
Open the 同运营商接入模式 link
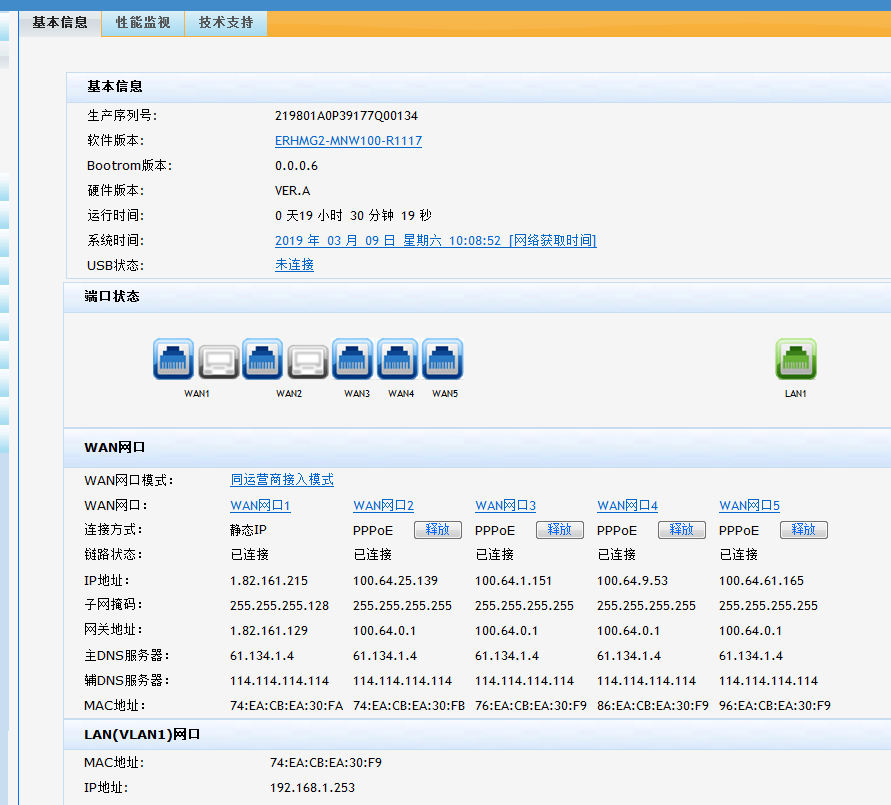pos(282,481)
